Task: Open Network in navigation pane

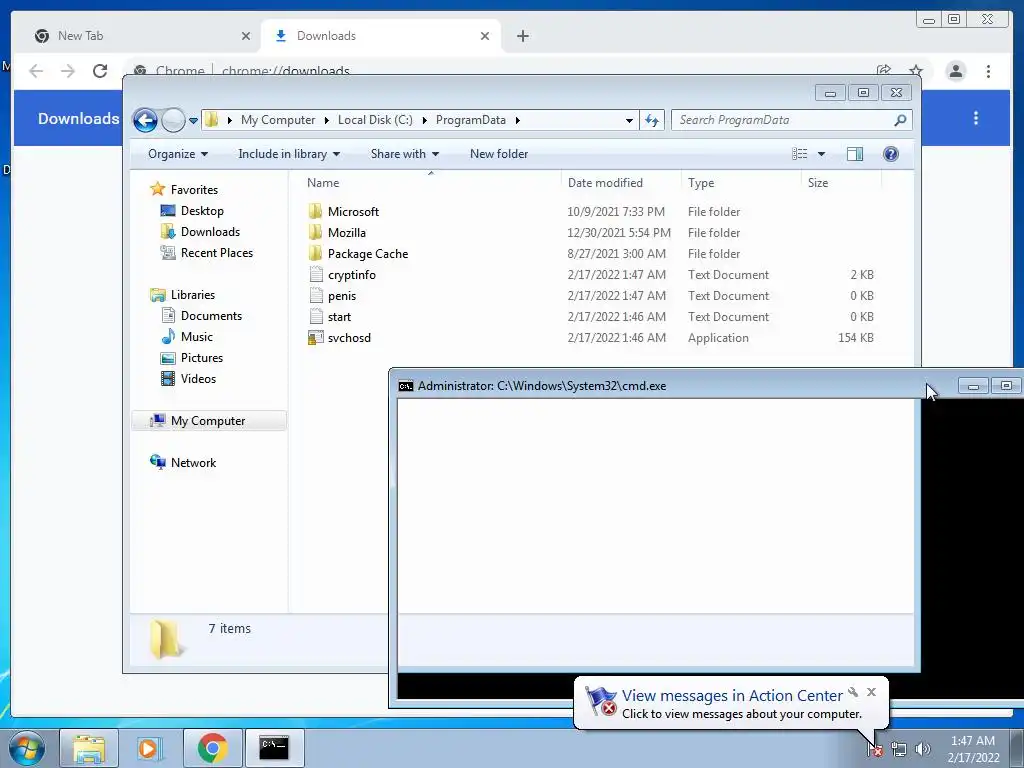Action: click(193, 463)
